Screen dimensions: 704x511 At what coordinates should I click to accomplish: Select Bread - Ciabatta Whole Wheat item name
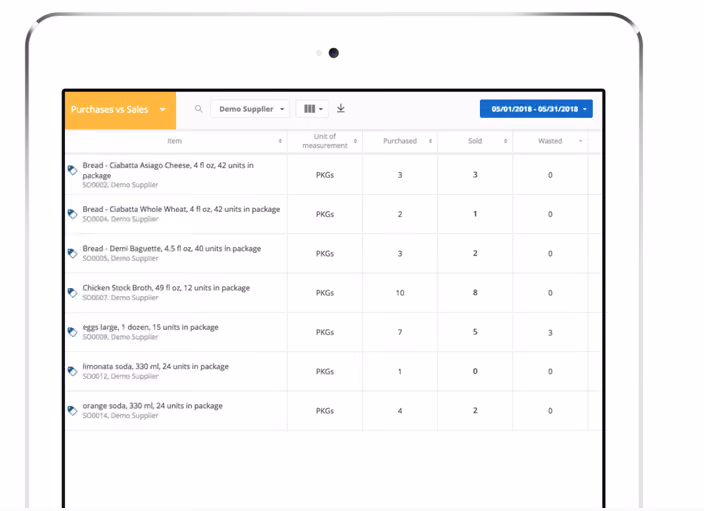pyautogui.click(x=181, y=209)
